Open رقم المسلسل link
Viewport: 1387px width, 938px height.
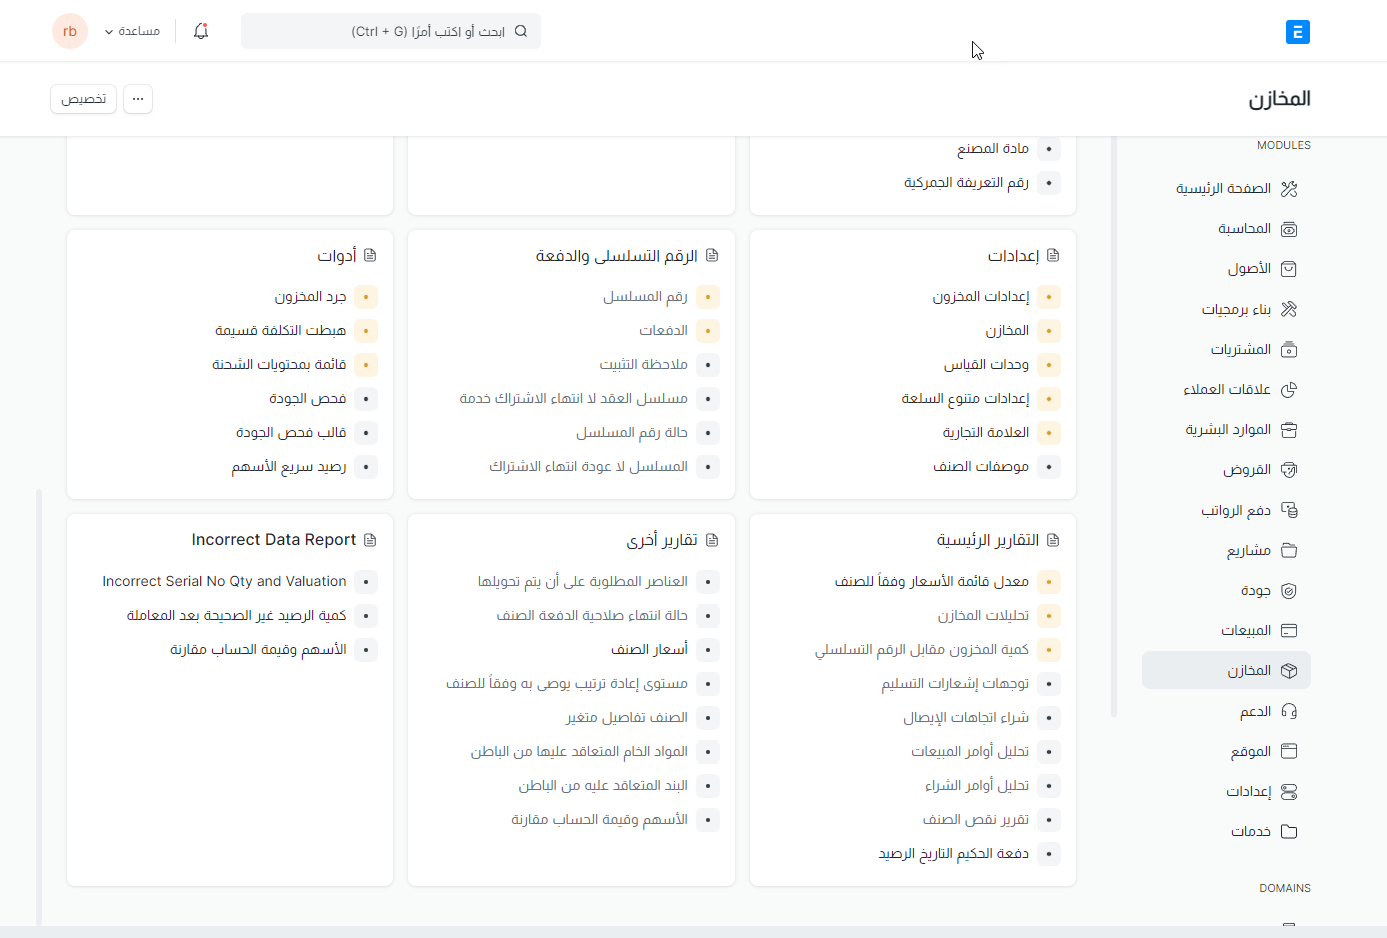click(645, 296)
